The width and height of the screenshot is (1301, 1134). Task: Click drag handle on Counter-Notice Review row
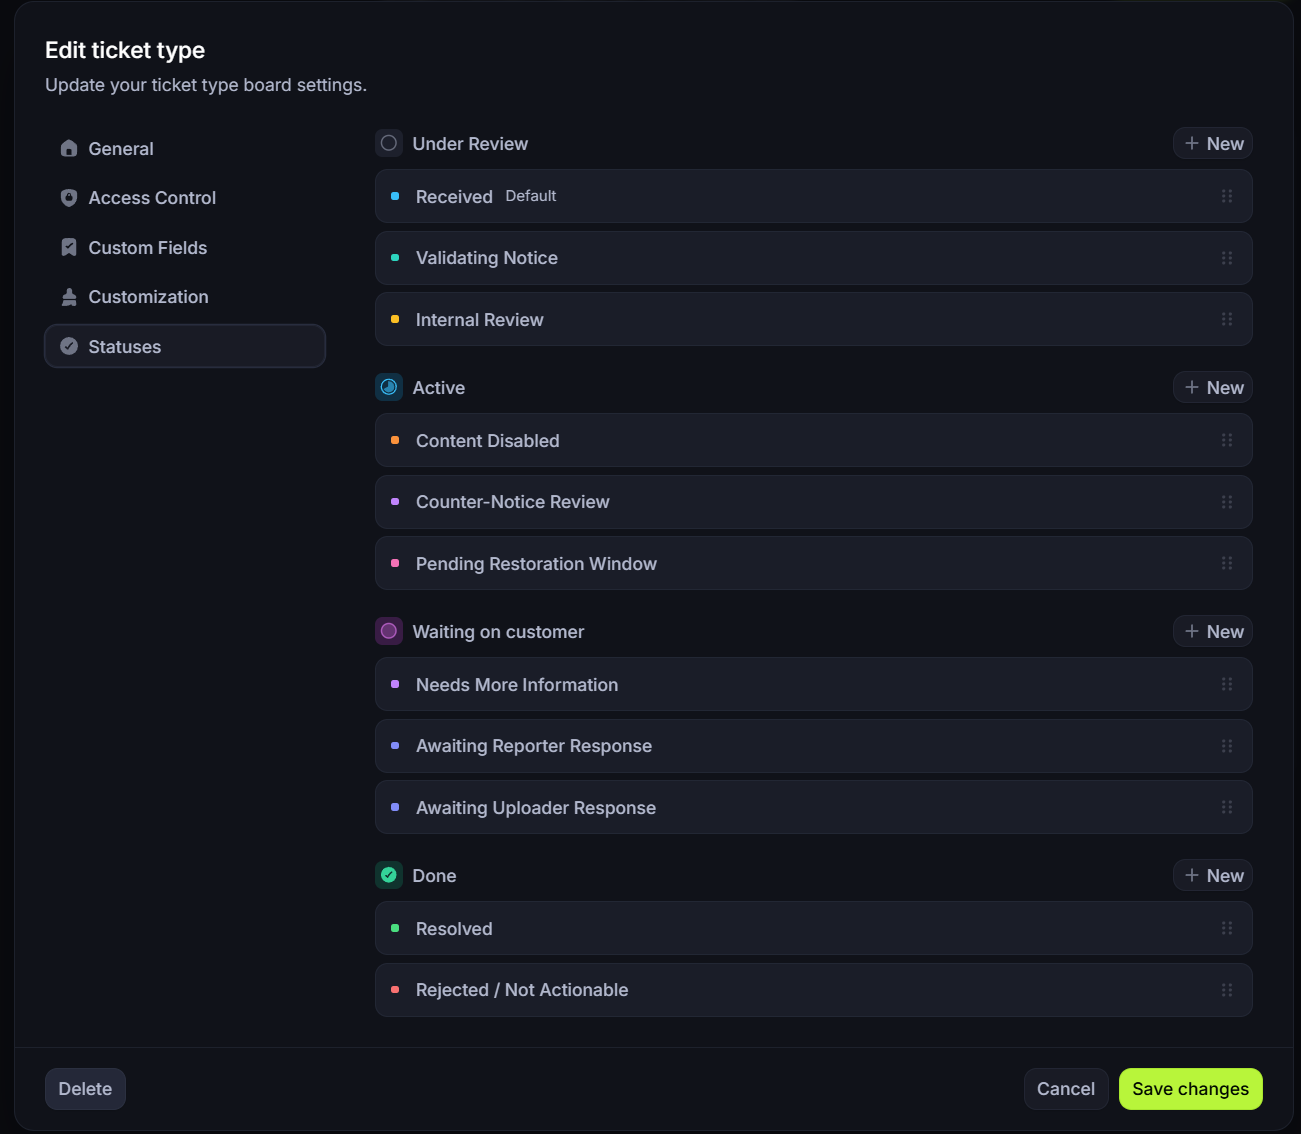click(1227, 502)
